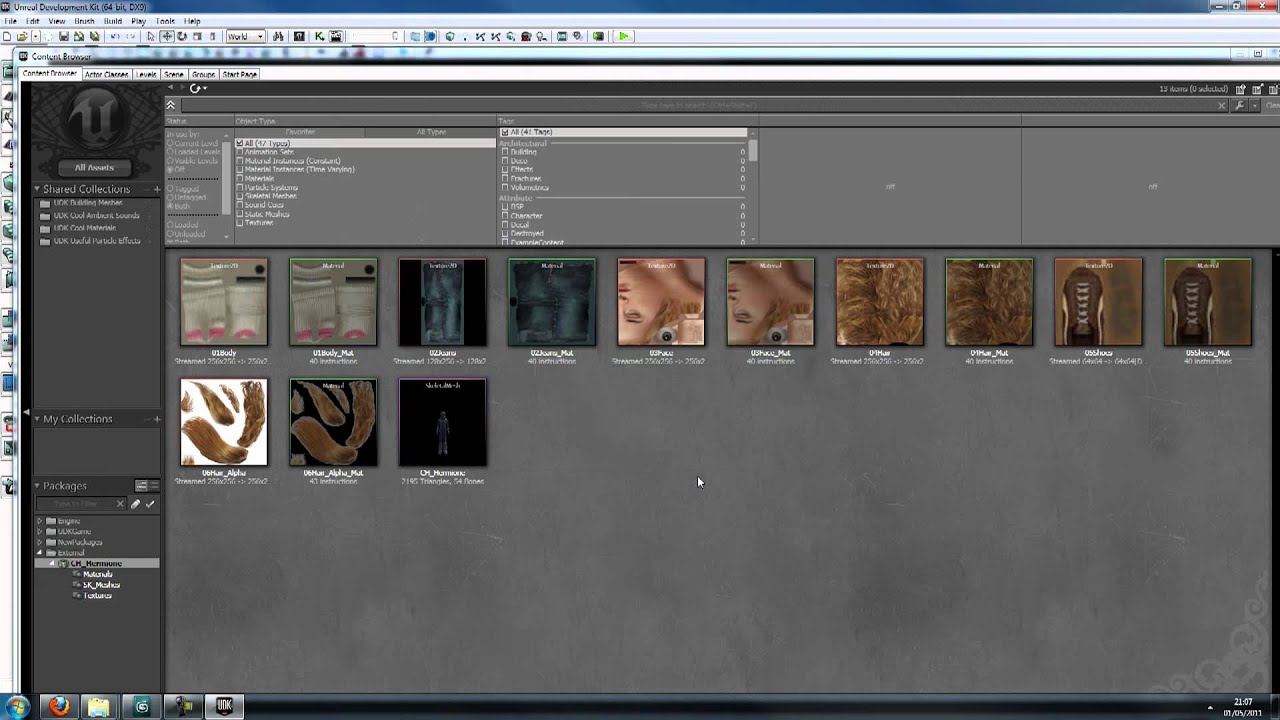The image size is (1280, 720).
Task: Select the Textures group under CH_Hermione
Action: [97, 596]
